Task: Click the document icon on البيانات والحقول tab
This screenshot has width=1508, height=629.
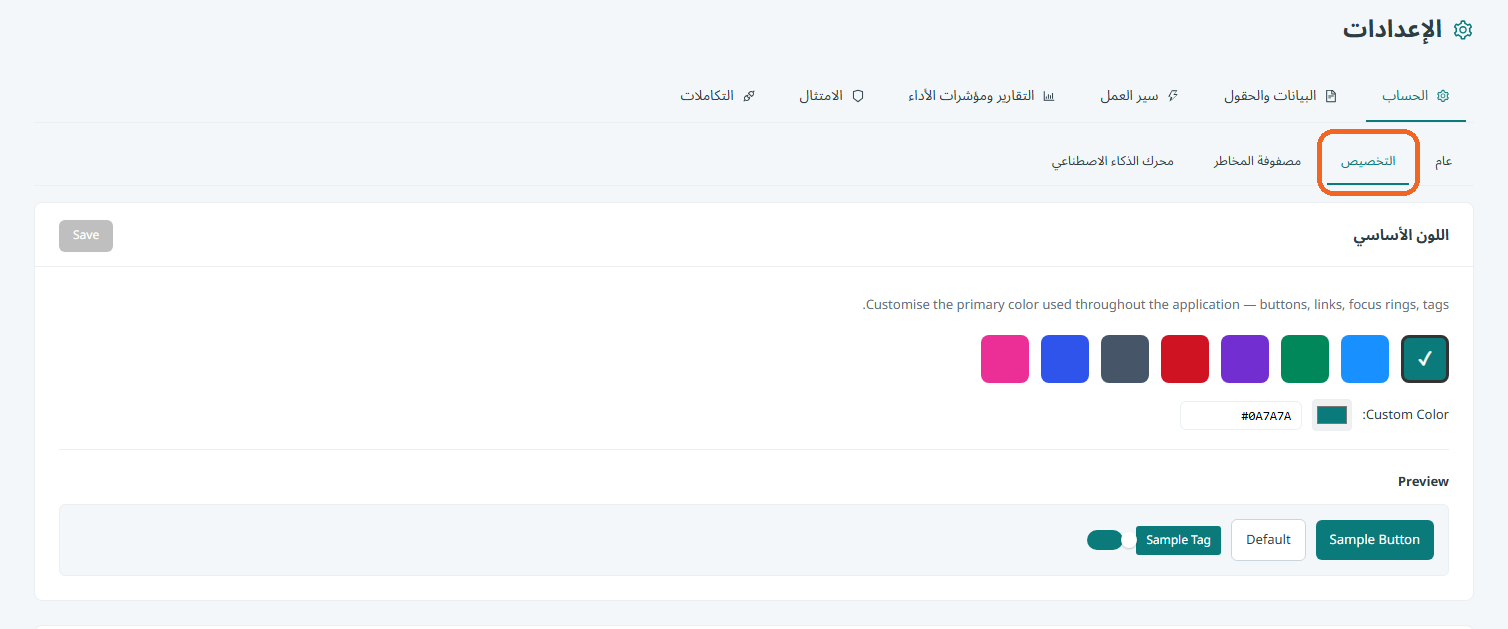Action: (x=1331, y=96)
